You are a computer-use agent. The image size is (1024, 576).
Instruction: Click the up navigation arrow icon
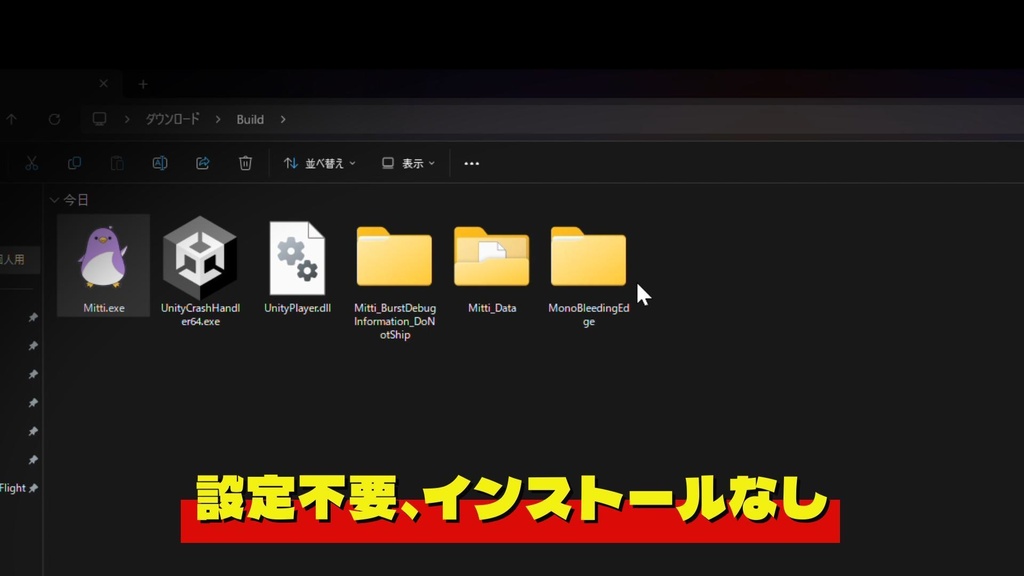coord(11,119)
